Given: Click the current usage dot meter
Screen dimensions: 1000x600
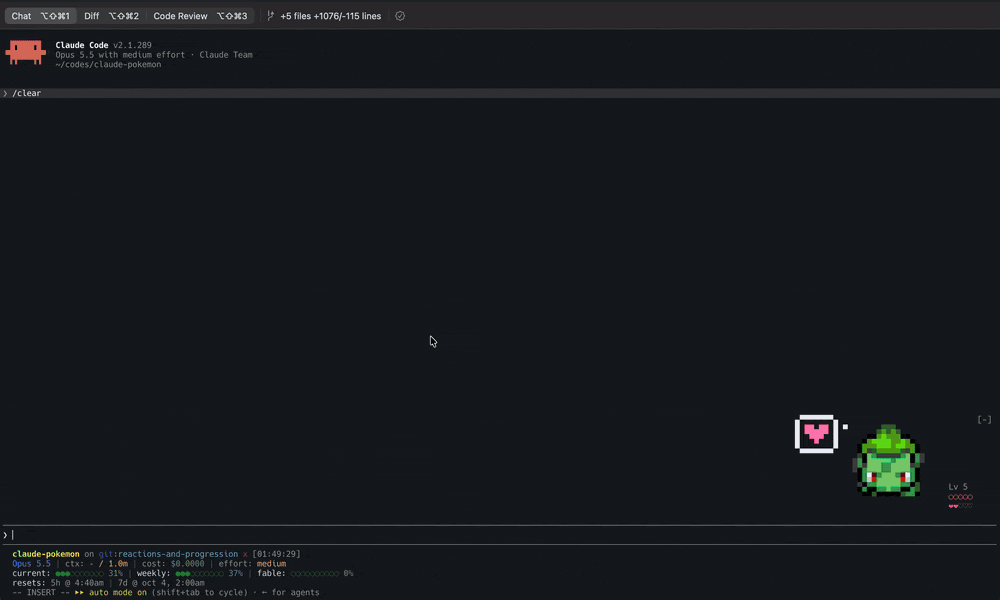Looking at the screenshot, I should coord(79,573).
